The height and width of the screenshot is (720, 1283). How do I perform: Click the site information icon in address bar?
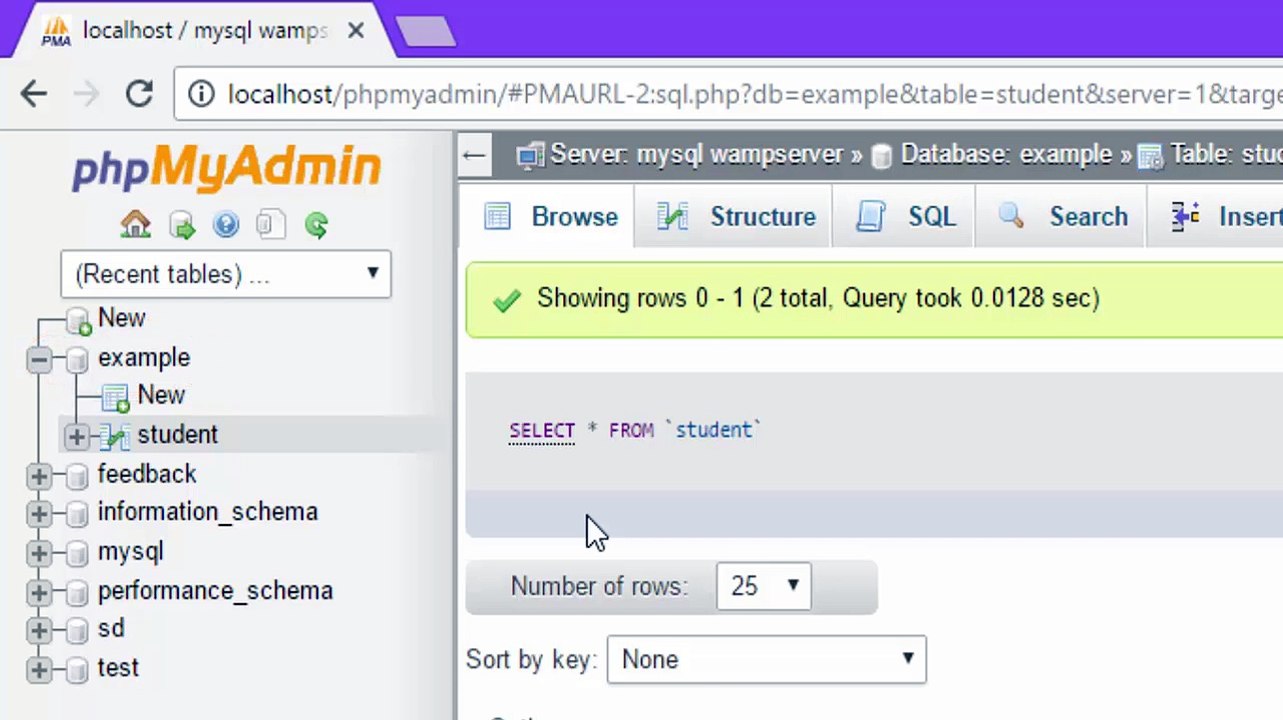click(201, 94)
